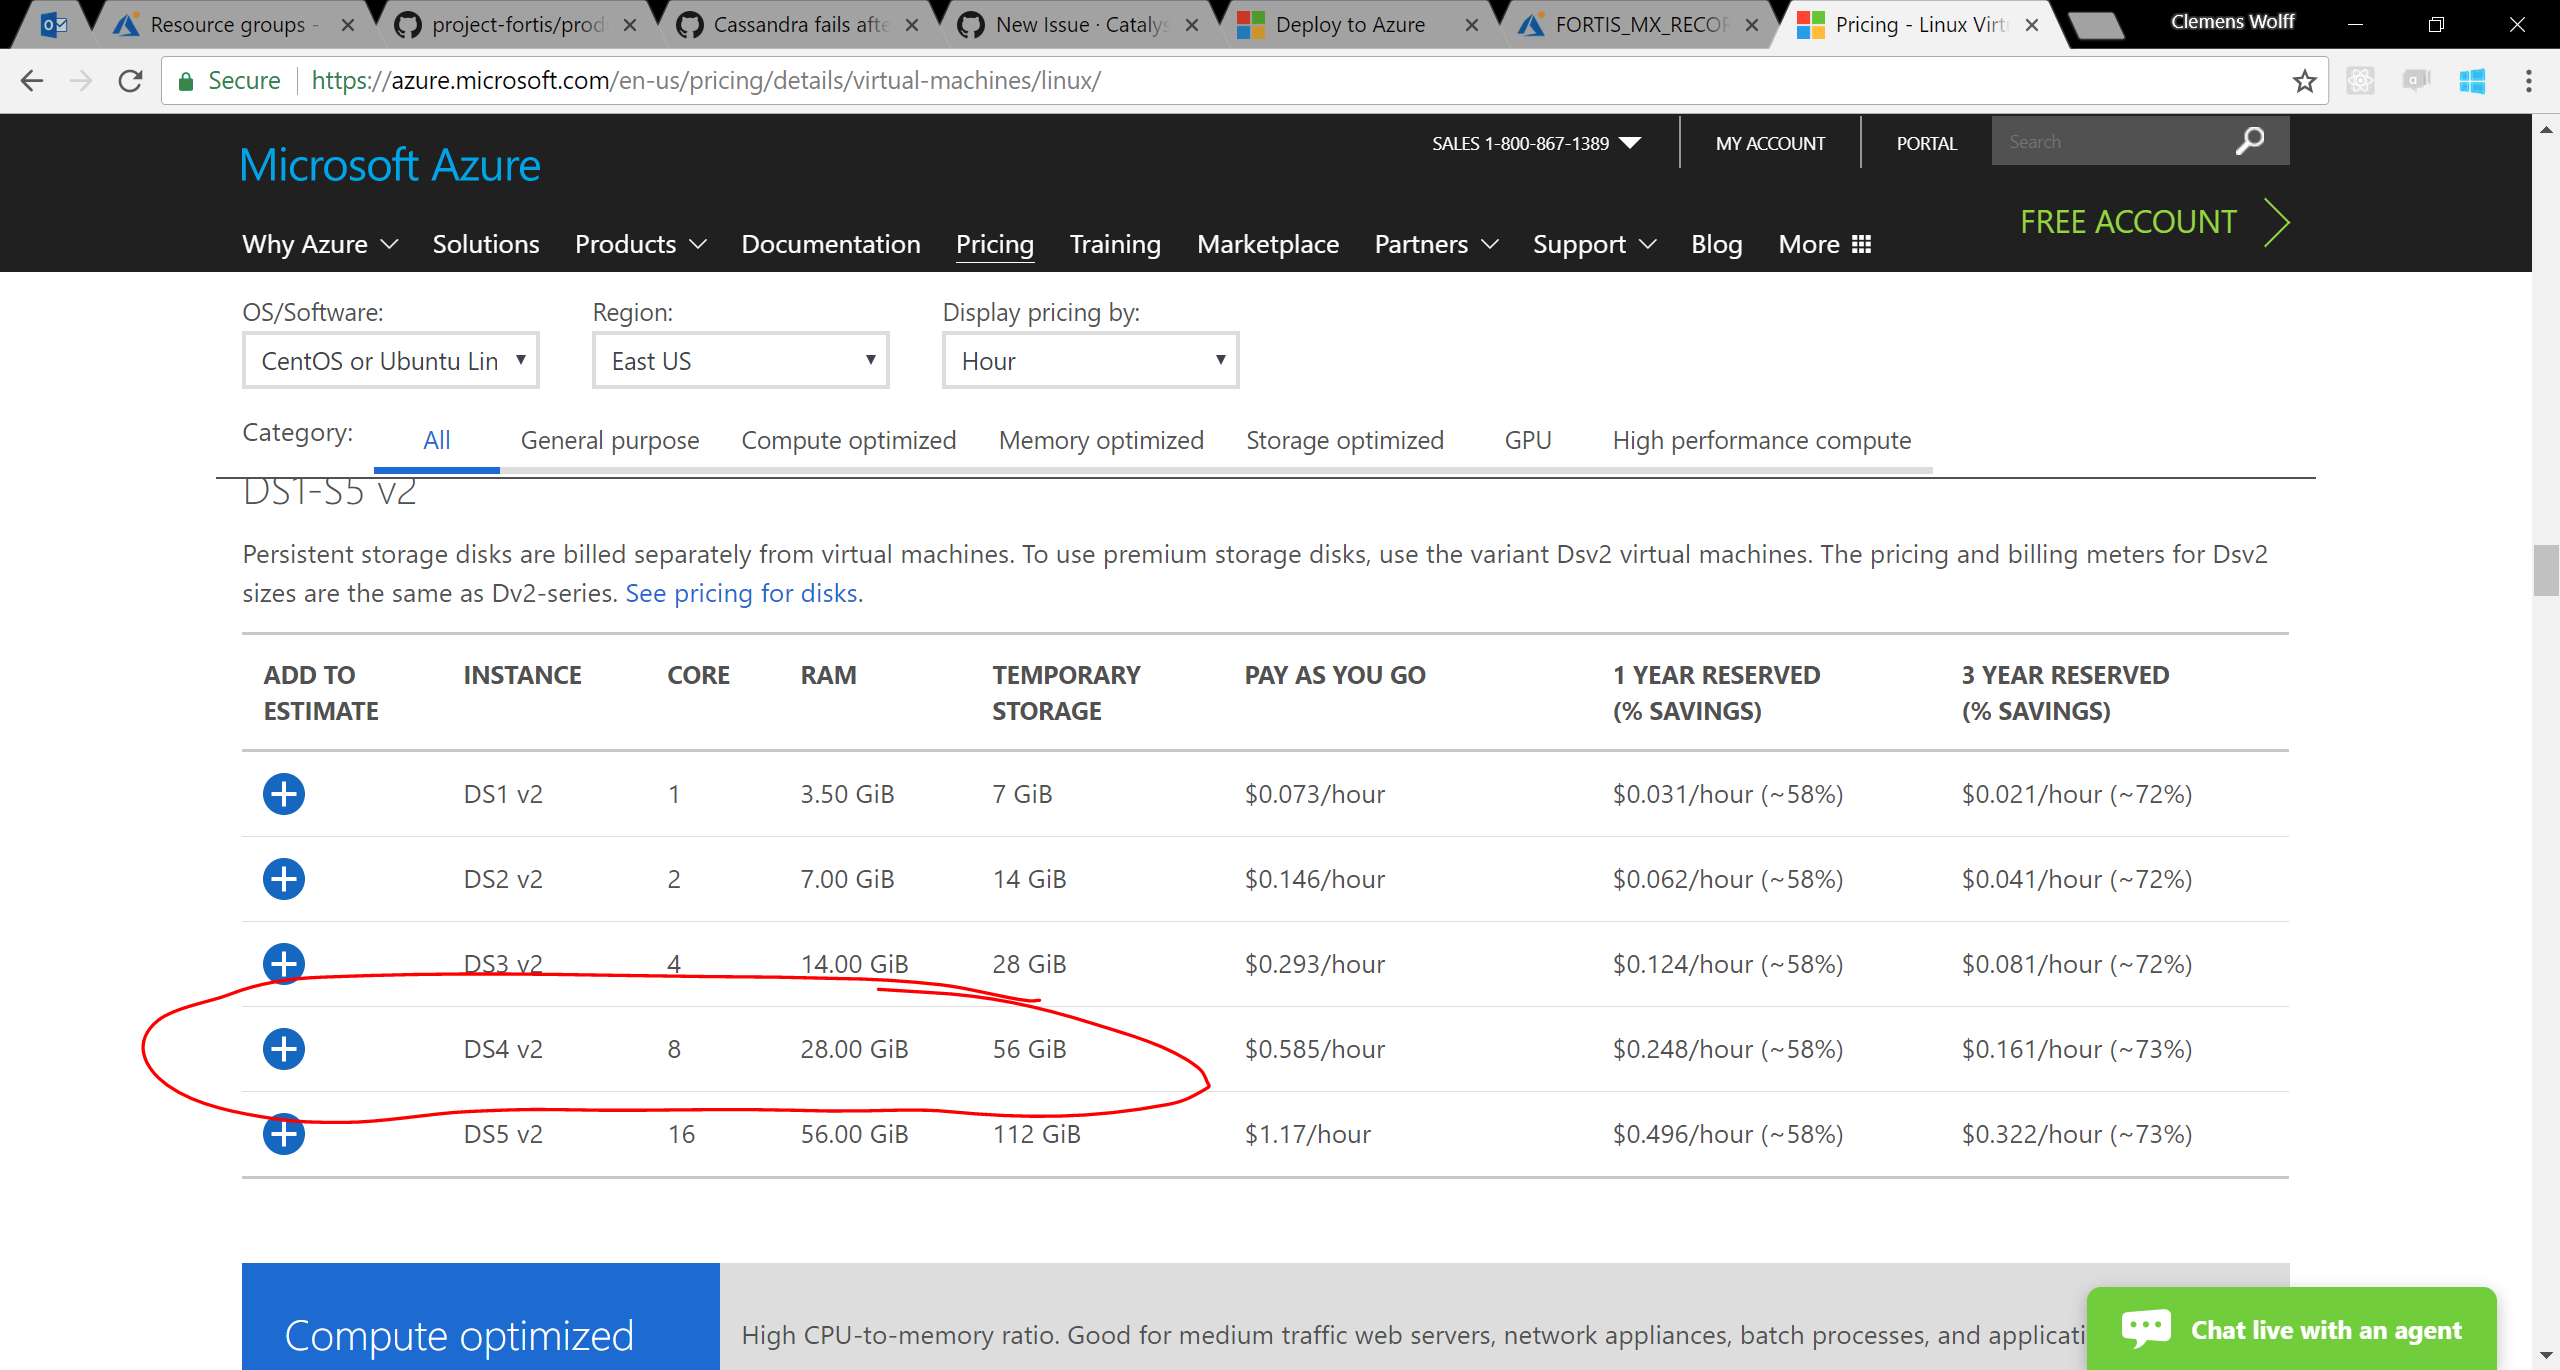Screen dimensions: 2560x1370
Task: Reload the page
Action: click(130, 81)
